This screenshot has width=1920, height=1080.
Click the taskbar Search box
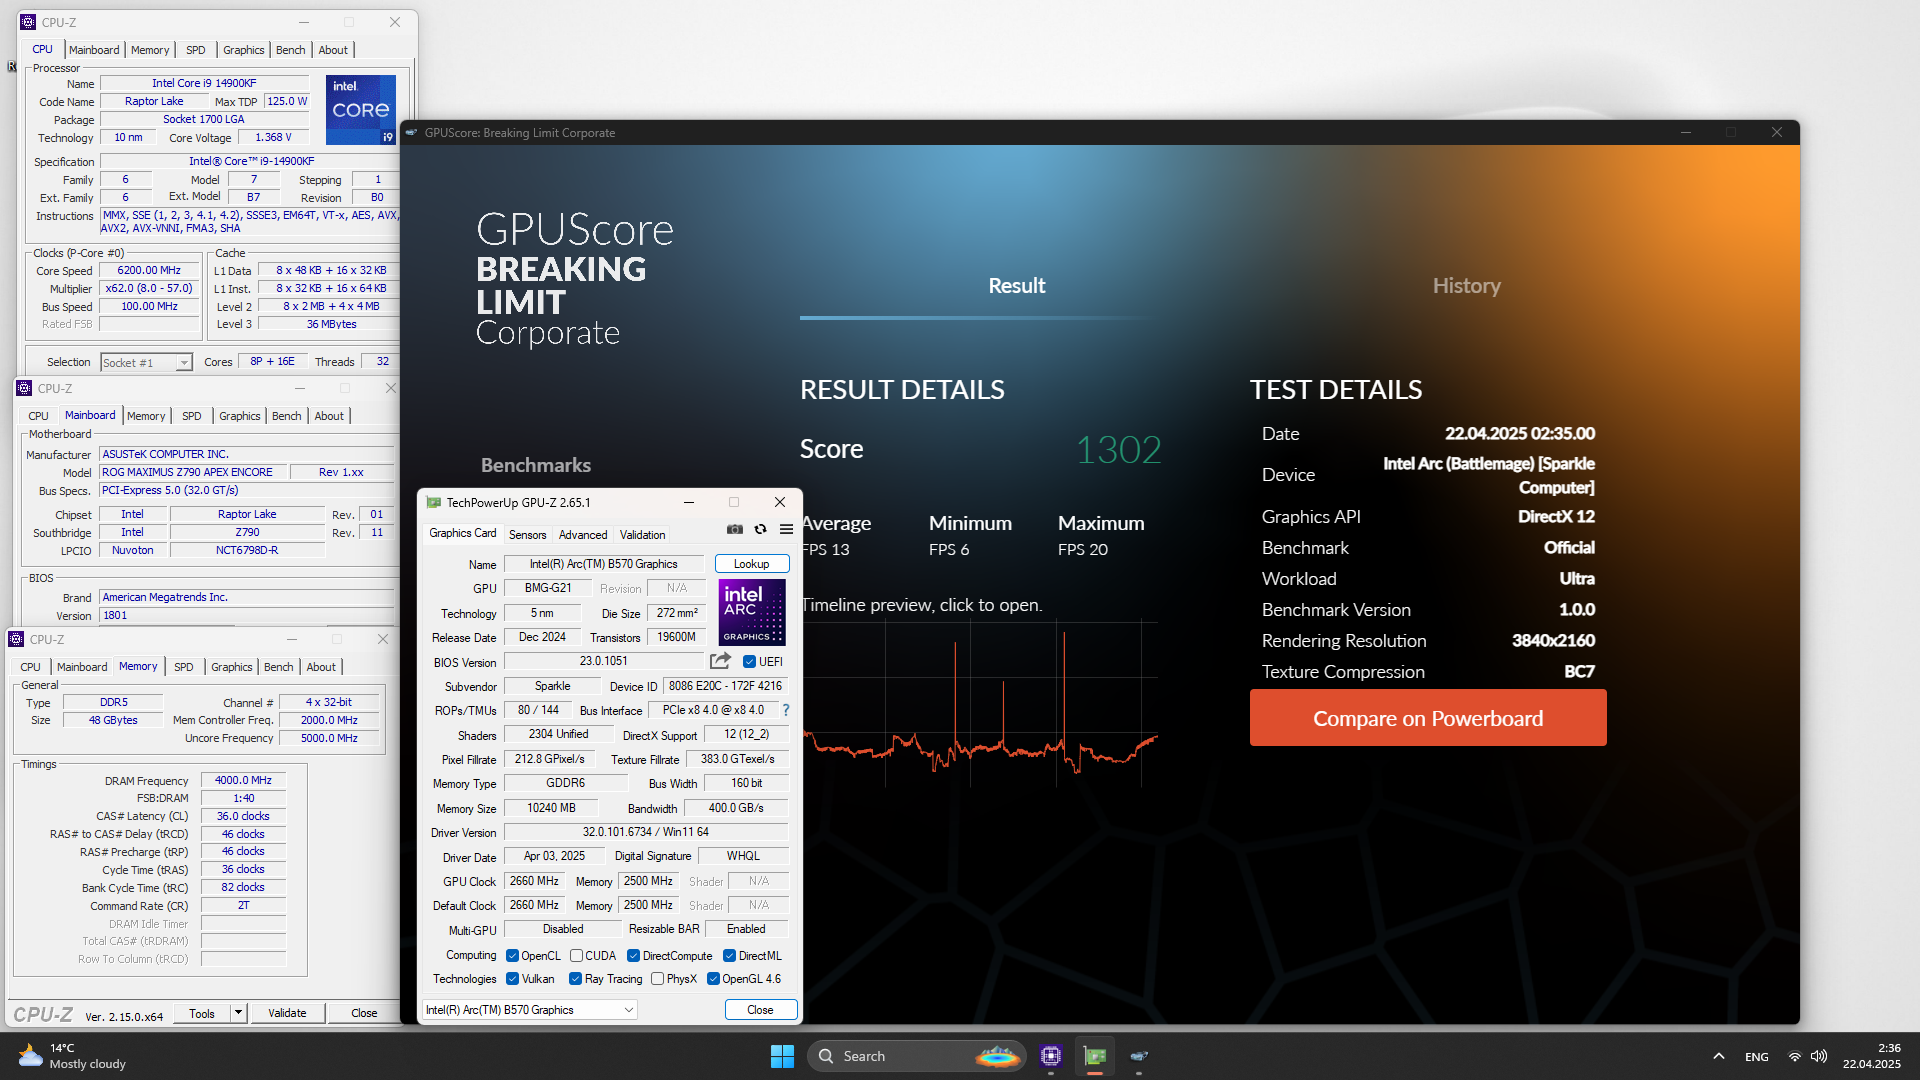point(917,1056)
